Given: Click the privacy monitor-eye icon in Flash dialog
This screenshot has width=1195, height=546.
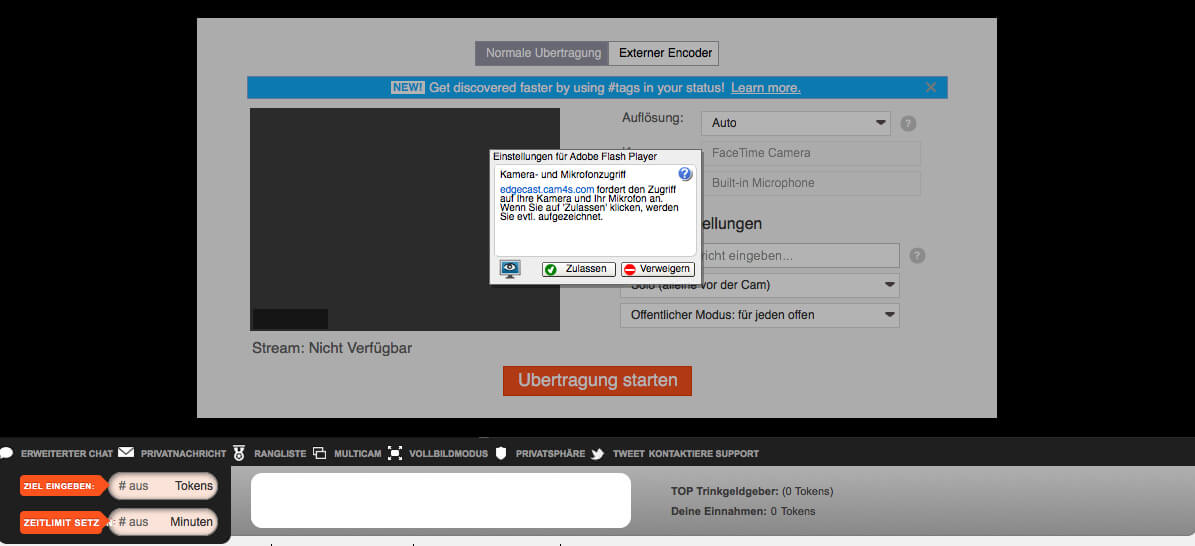Looking at the screenshot, I should [510, 268].
